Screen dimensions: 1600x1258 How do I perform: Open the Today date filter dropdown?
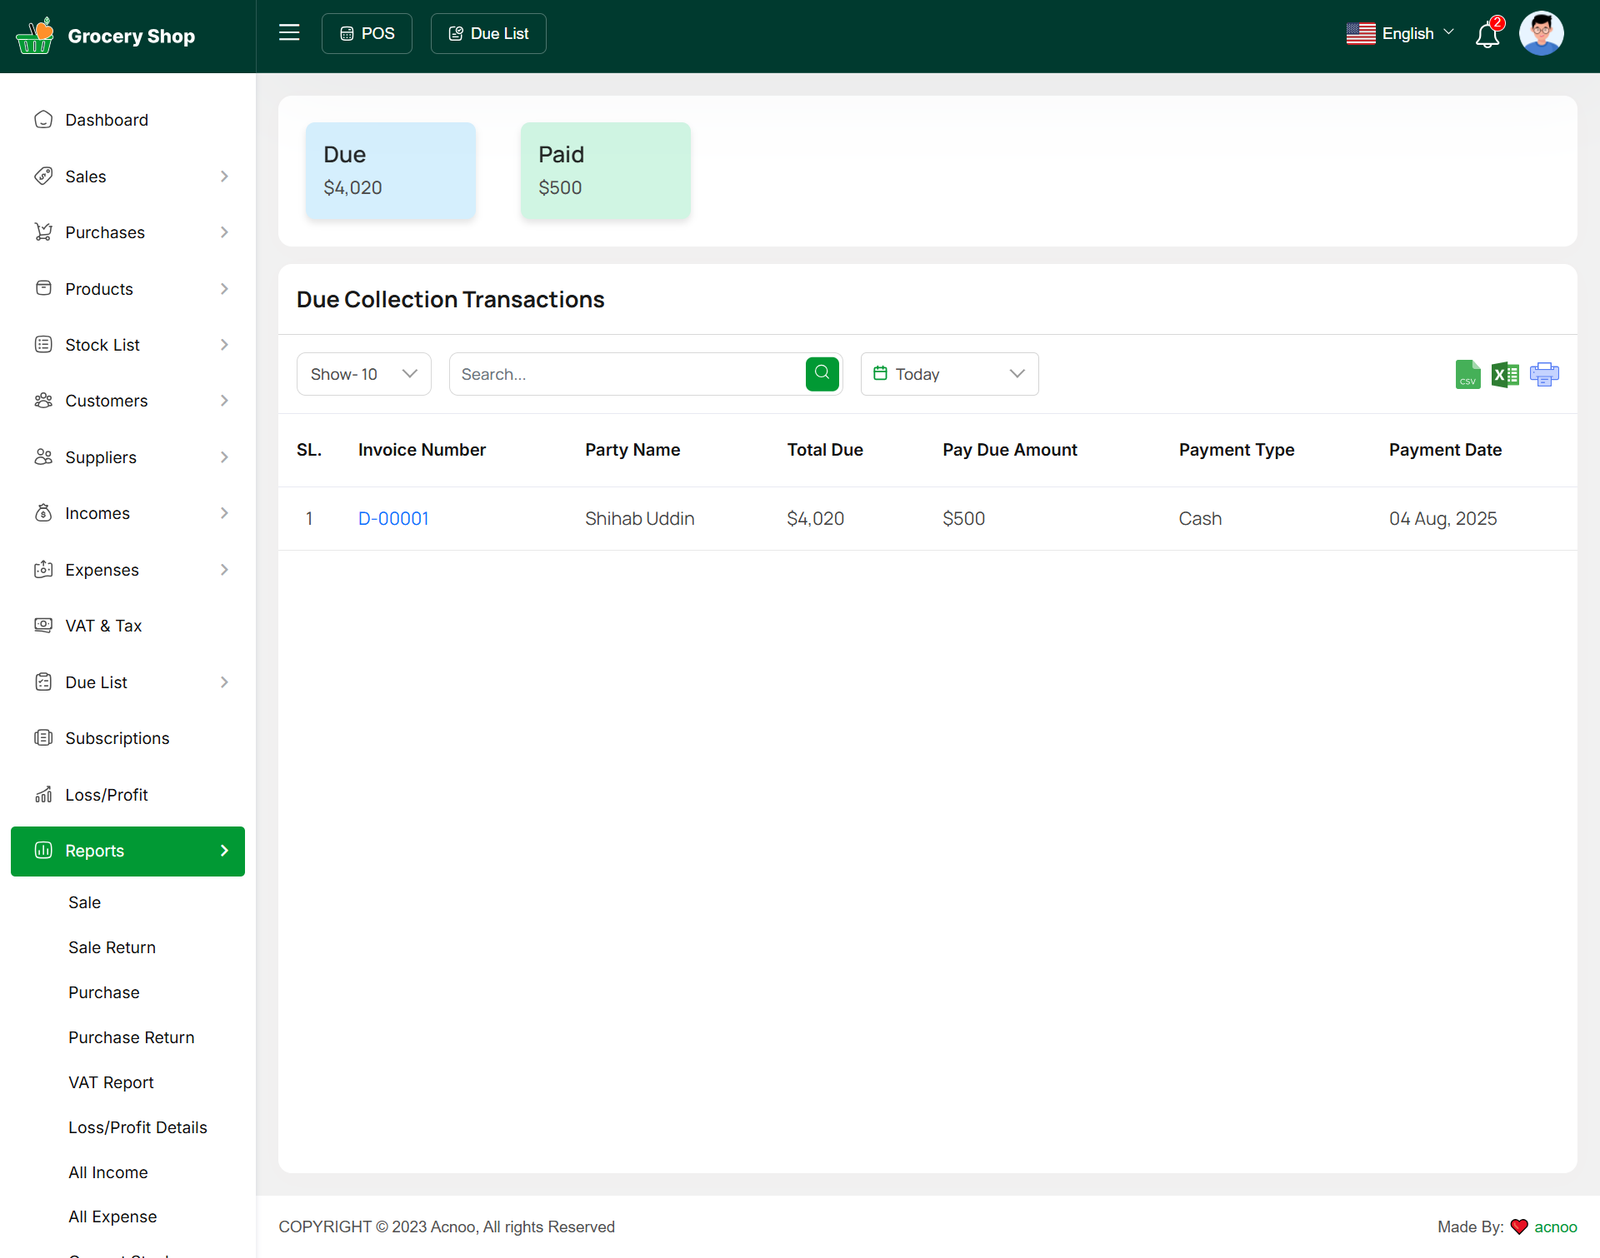(949, 374)
